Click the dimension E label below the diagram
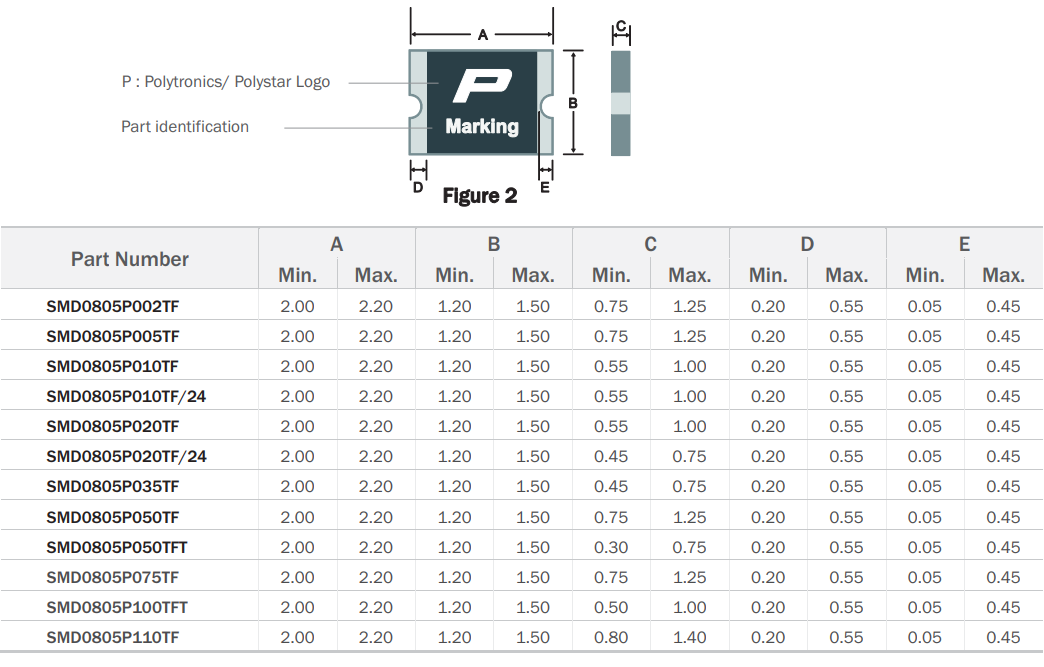Image resolution: width=1044 pixels, height=667 pixels. [x=545, y=187]
